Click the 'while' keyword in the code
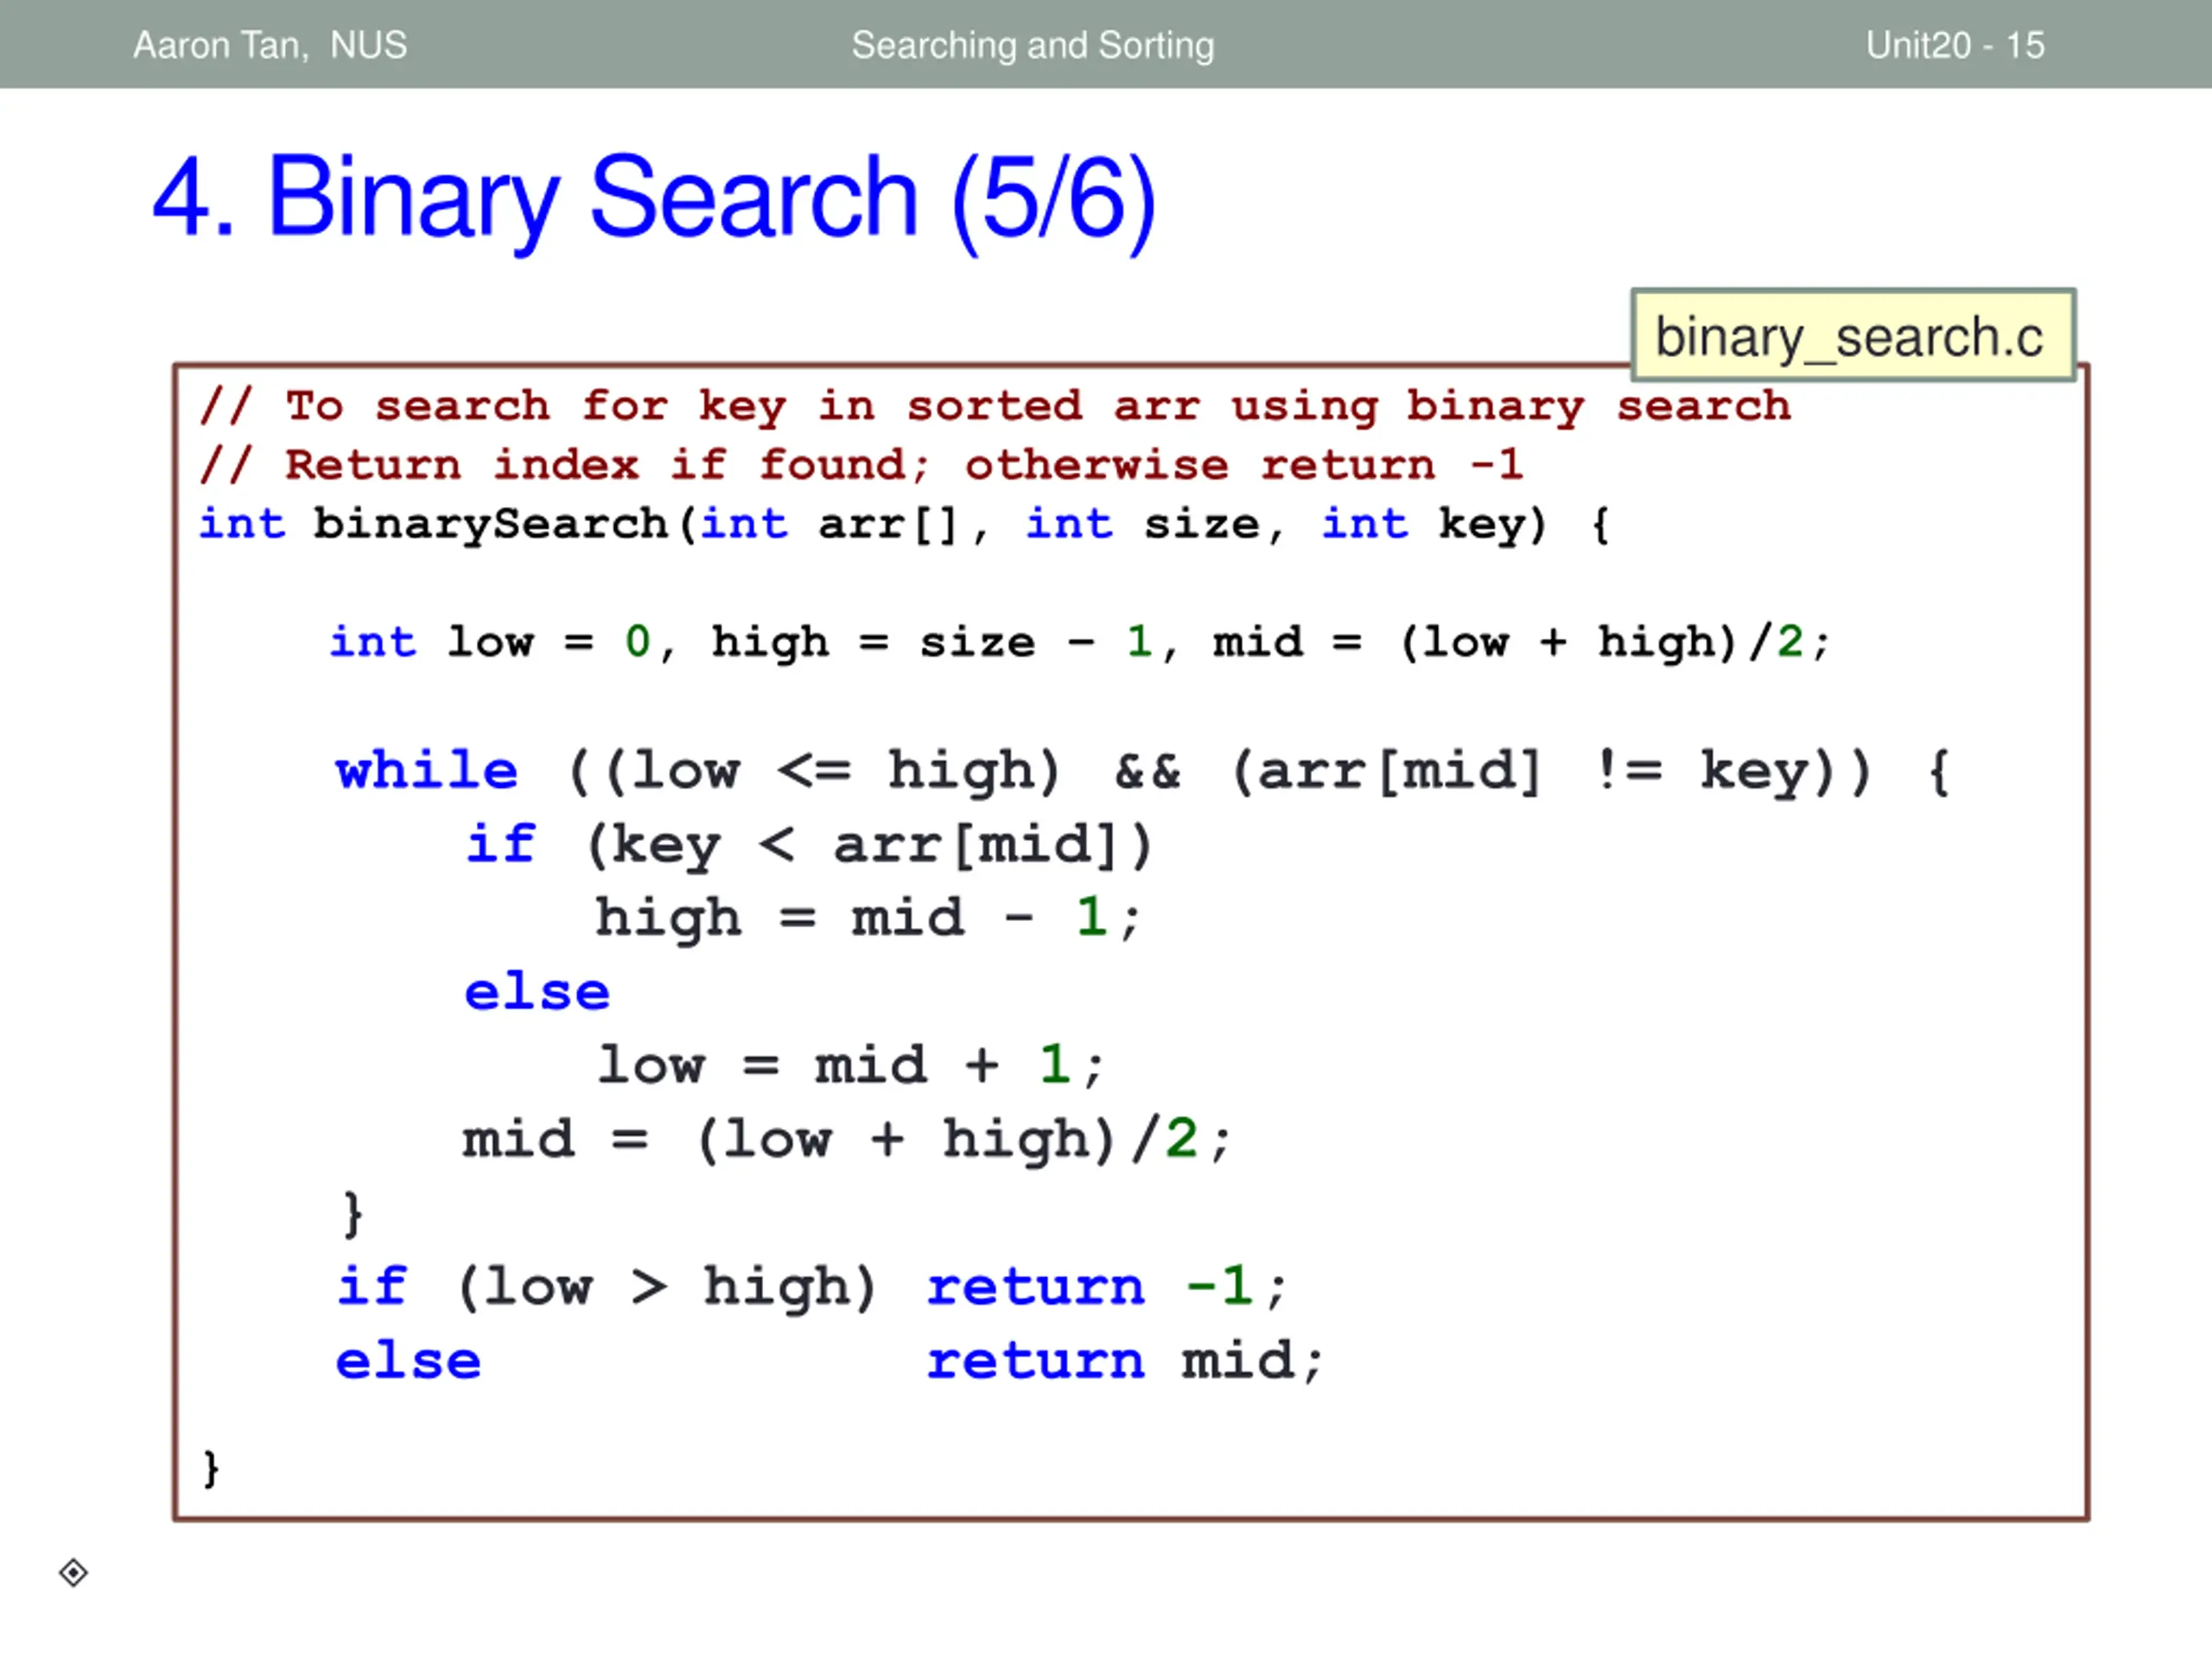Screen dimensions: 2212x1659 pos(427,770)
